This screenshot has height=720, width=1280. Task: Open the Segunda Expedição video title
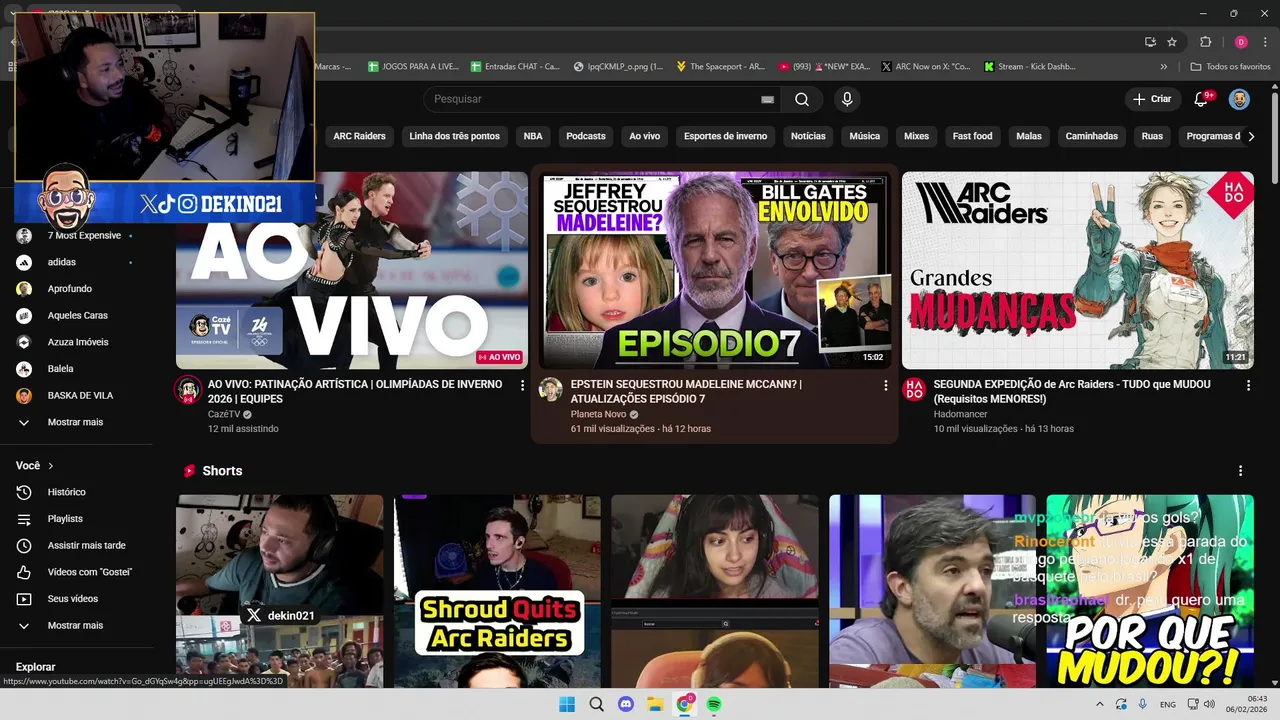1072,391
